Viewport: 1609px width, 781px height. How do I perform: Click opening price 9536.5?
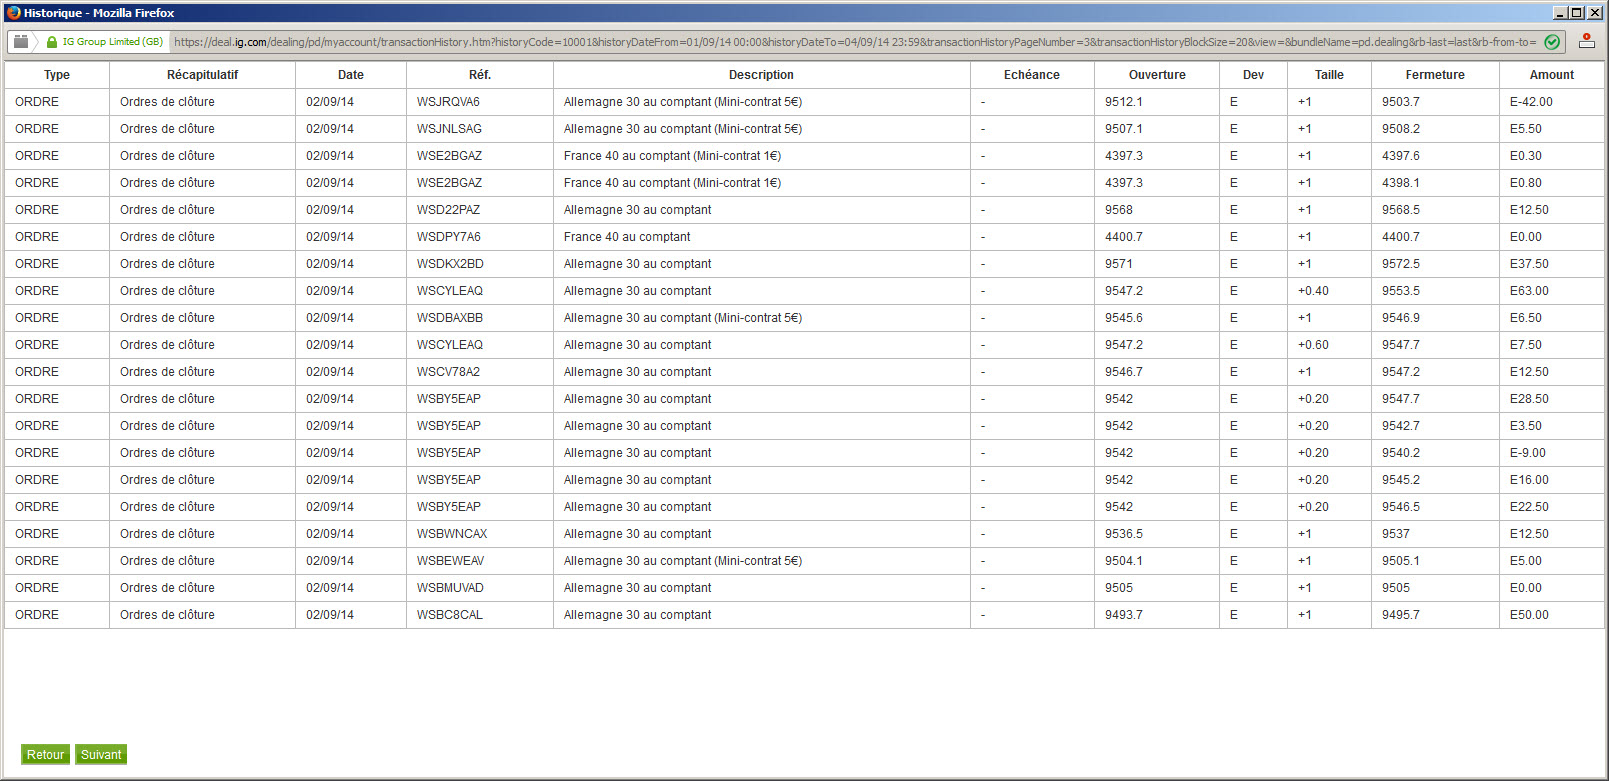pyautogui.click(x=1124, y=534)
